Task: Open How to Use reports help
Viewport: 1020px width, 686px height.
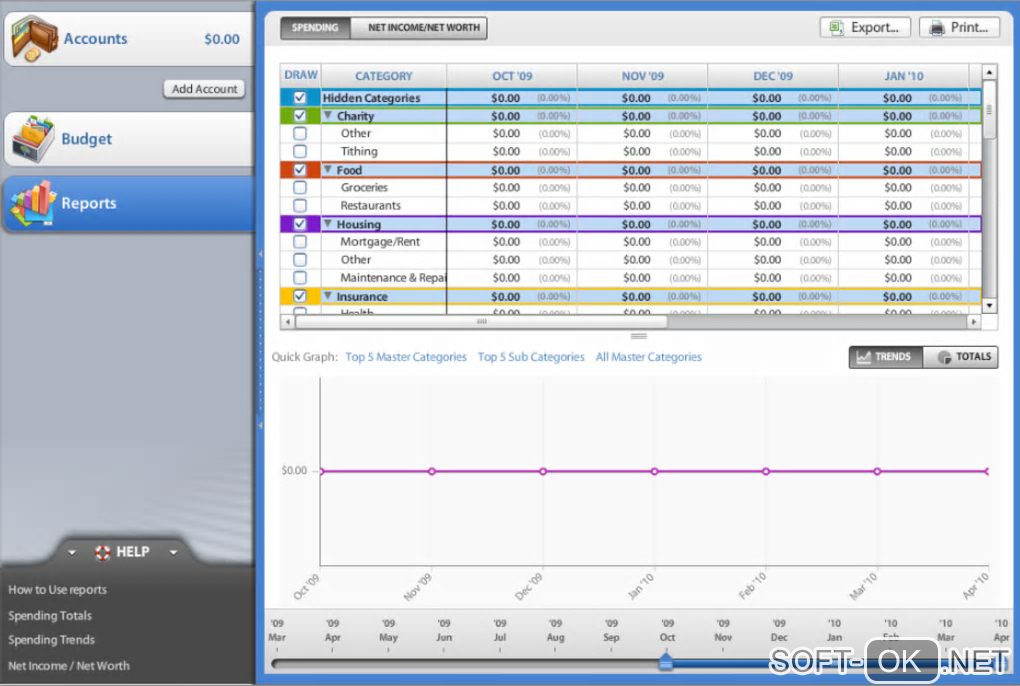Action: (57, 590)
